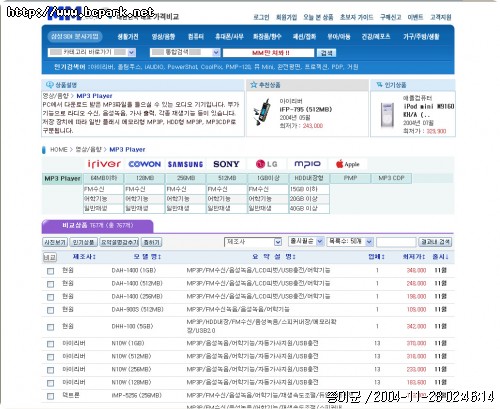Tick checkbox for DHH-100 (5GB)

[x=50, y=327]
